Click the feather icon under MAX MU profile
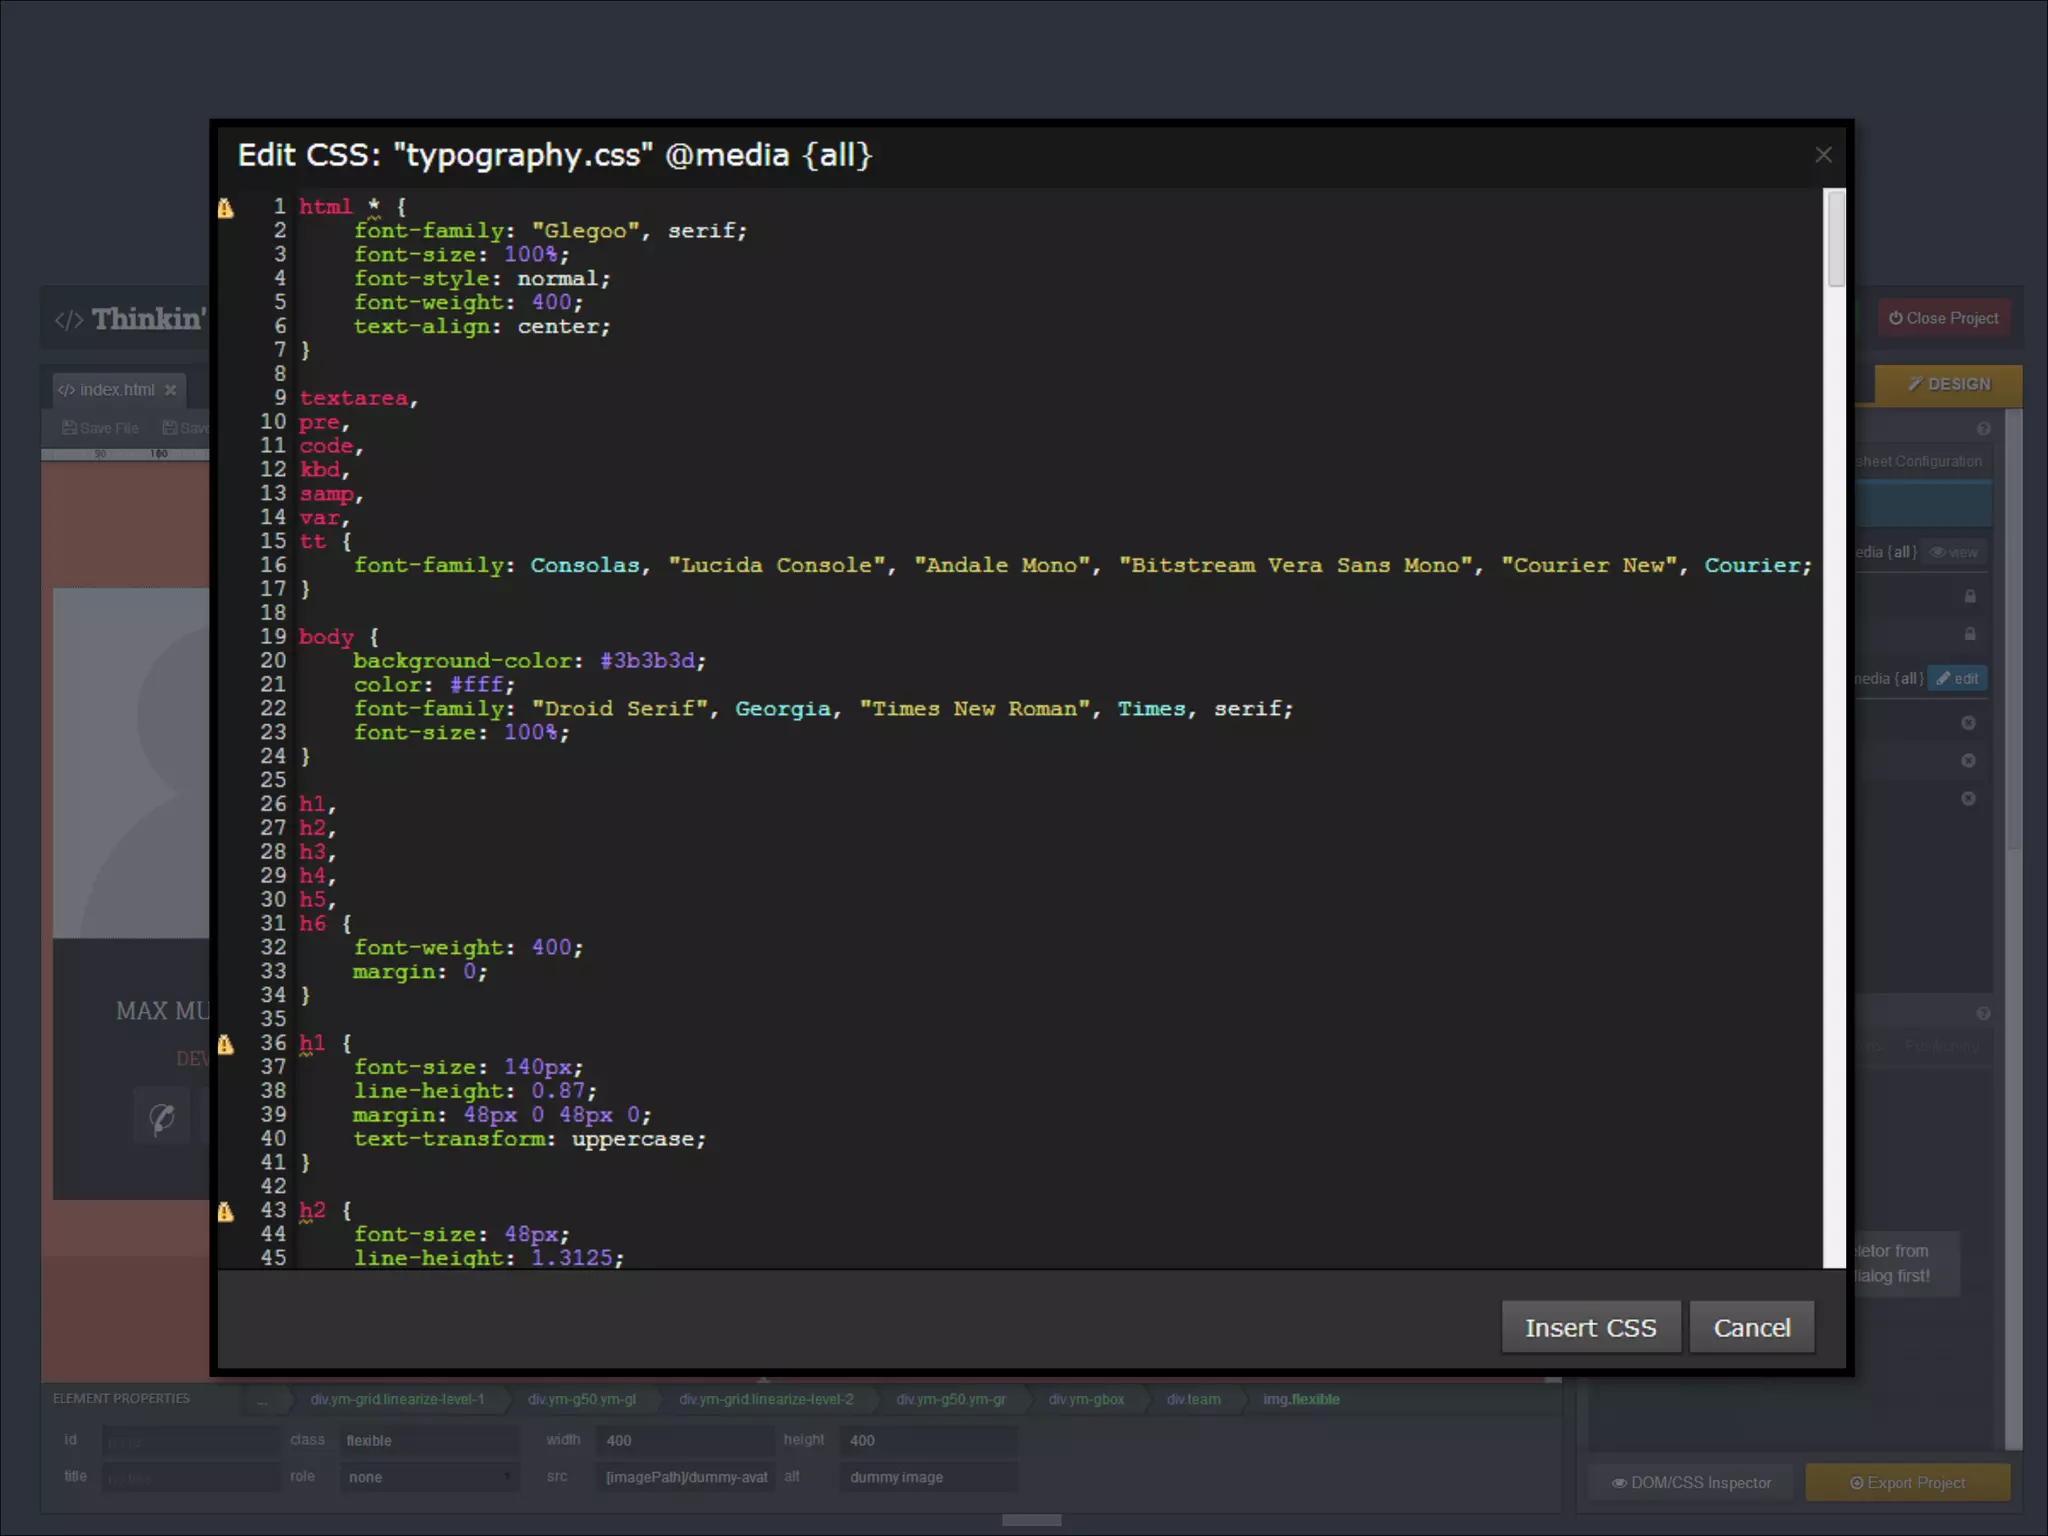Image resolution: width=2048 pixels, height=1536 pixels. (x=162, y=1116)
